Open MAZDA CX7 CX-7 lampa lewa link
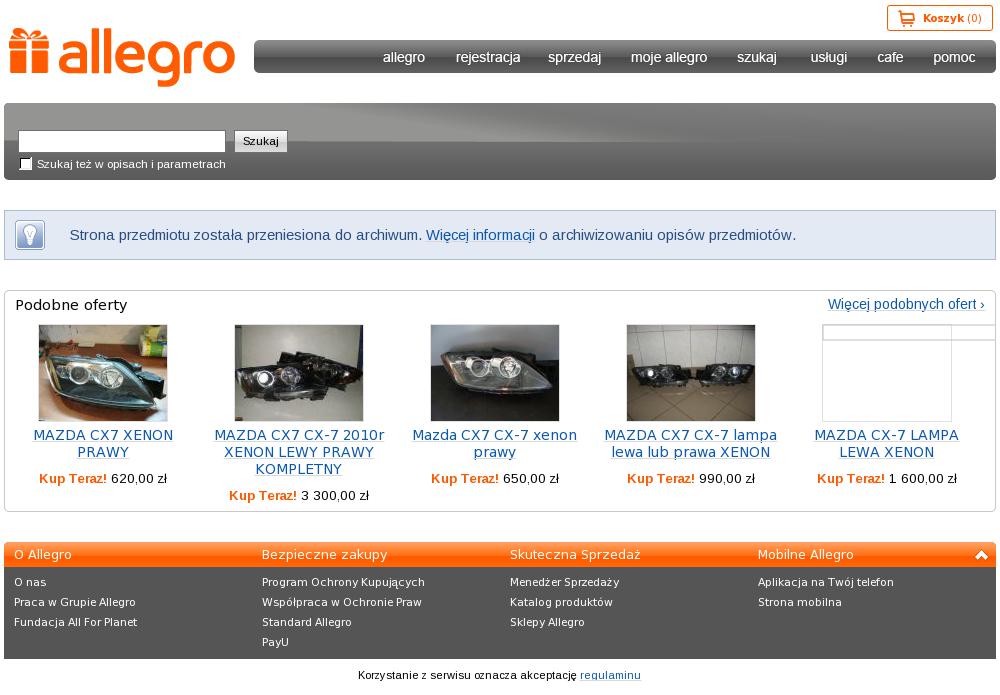Viewport: 1000px width, 695px height. coord(691,443)
